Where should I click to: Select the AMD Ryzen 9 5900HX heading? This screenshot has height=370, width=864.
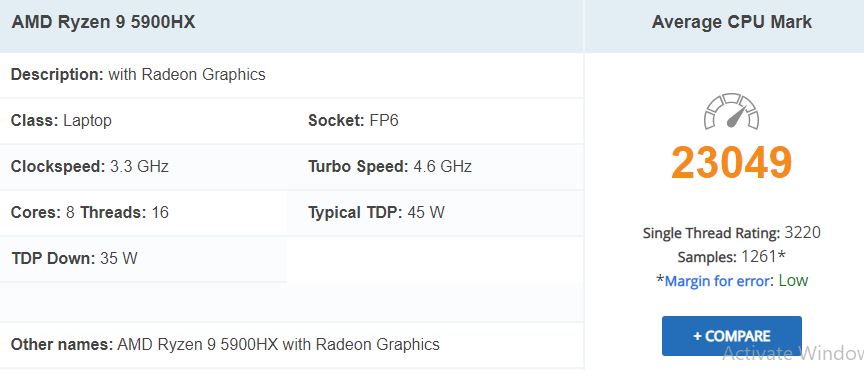(104, 22)
